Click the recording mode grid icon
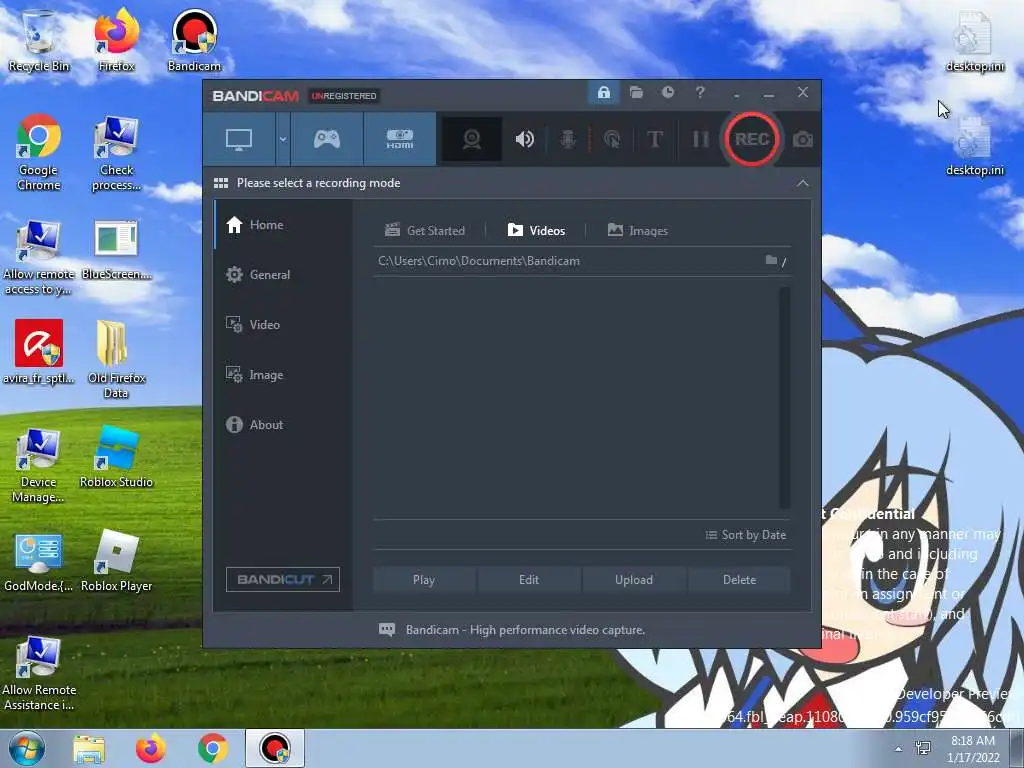Image resolution: width=1024 pixels, height=768 pixels. point(221,183)
